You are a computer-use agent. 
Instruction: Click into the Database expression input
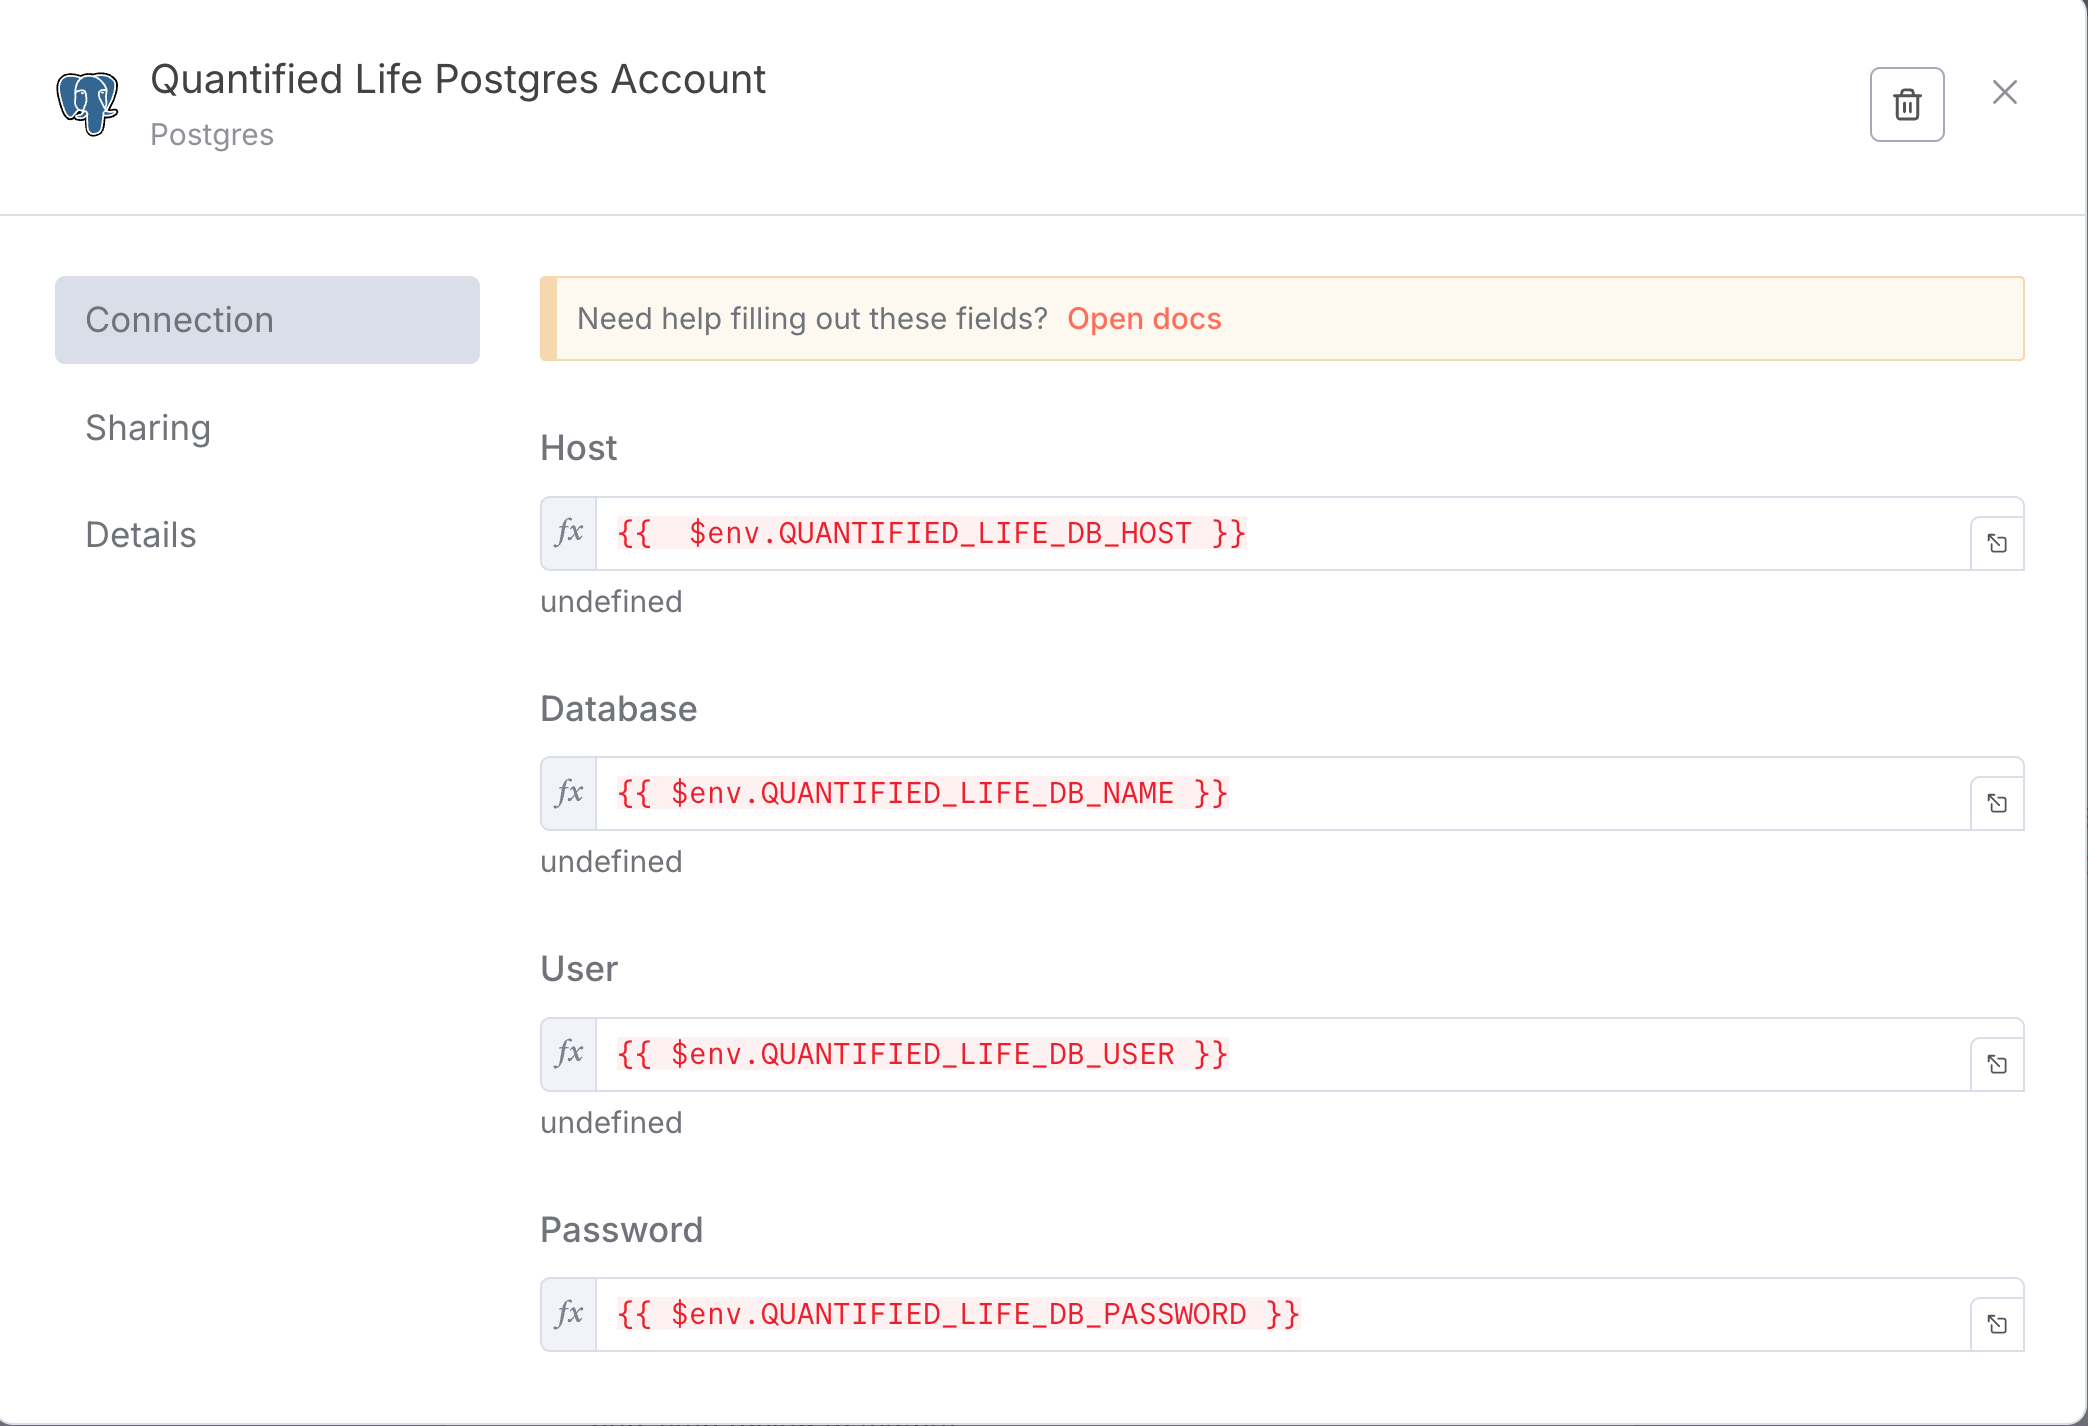click(1280, 794)
